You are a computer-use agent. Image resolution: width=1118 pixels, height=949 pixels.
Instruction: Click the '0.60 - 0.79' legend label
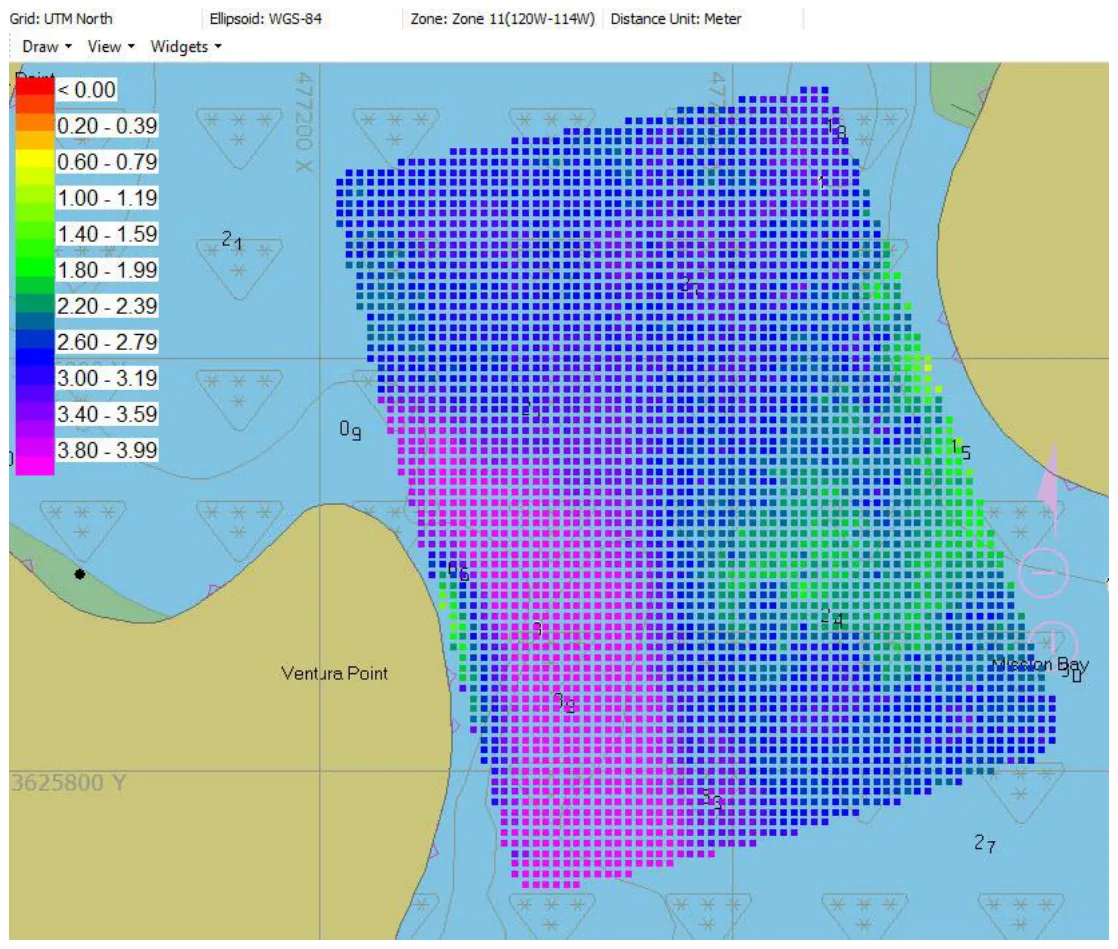[107, 162]
